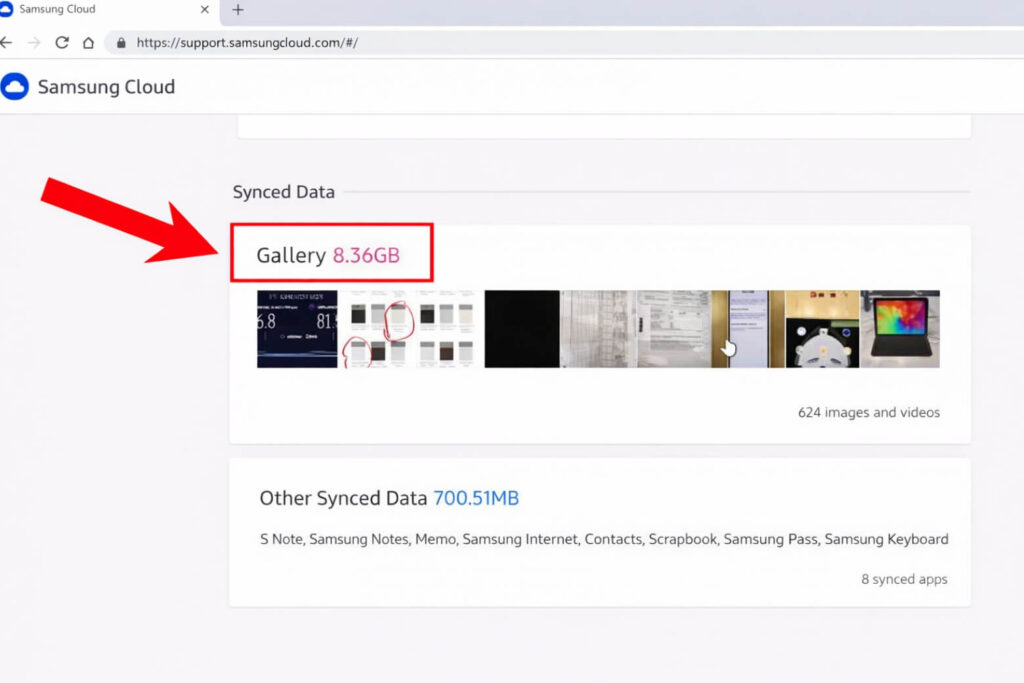Go back using the browser back arrow

(x=7, y=43)
